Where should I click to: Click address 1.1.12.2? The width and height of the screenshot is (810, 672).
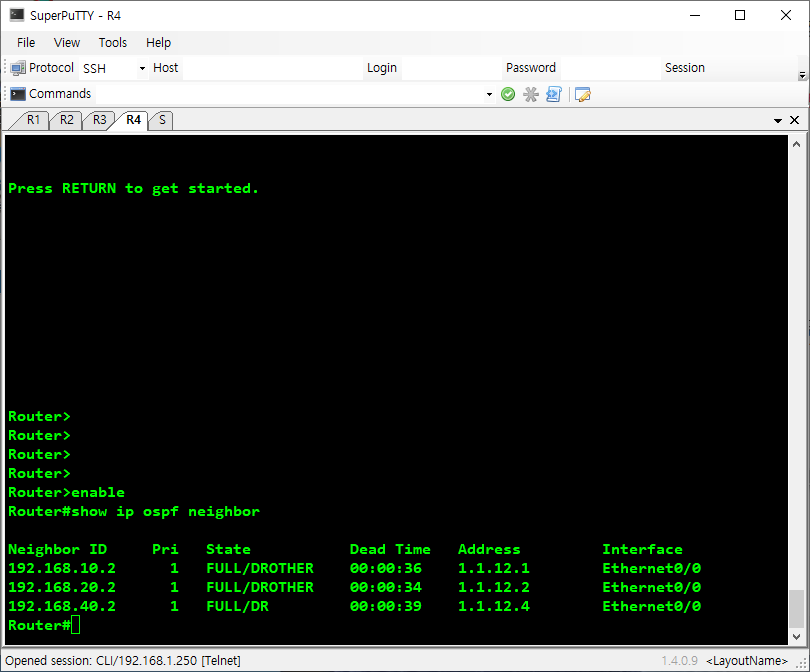pos(494,587)
